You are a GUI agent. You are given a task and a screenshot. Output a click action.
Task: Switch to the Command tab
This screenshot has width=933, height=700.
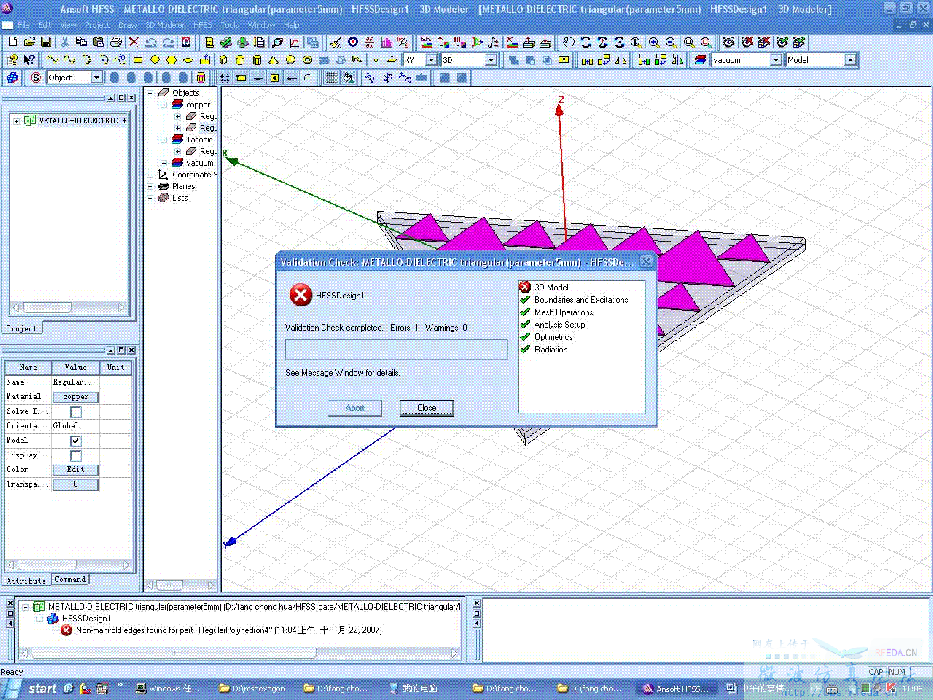(x=70, y=579)
